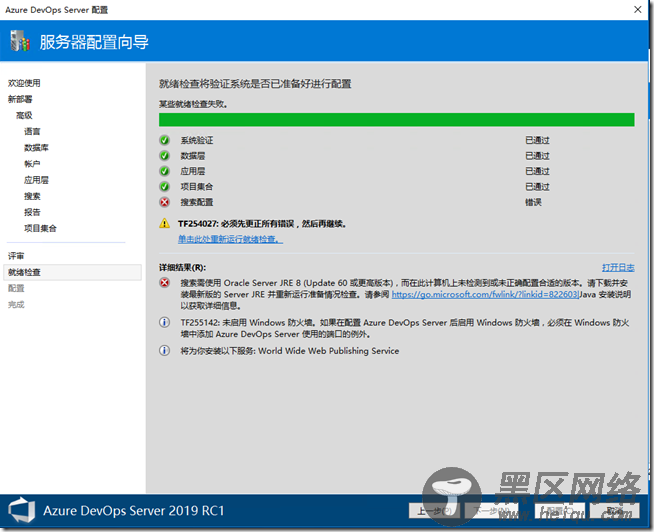
Task: Go to the 语言 settings step
Action: 32,131
